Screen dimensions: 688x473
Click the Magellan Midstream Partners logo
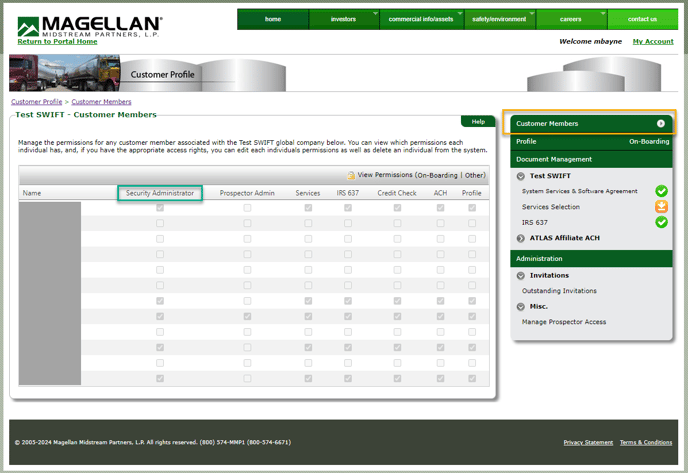pyautogui.click(x=90, y=27)
